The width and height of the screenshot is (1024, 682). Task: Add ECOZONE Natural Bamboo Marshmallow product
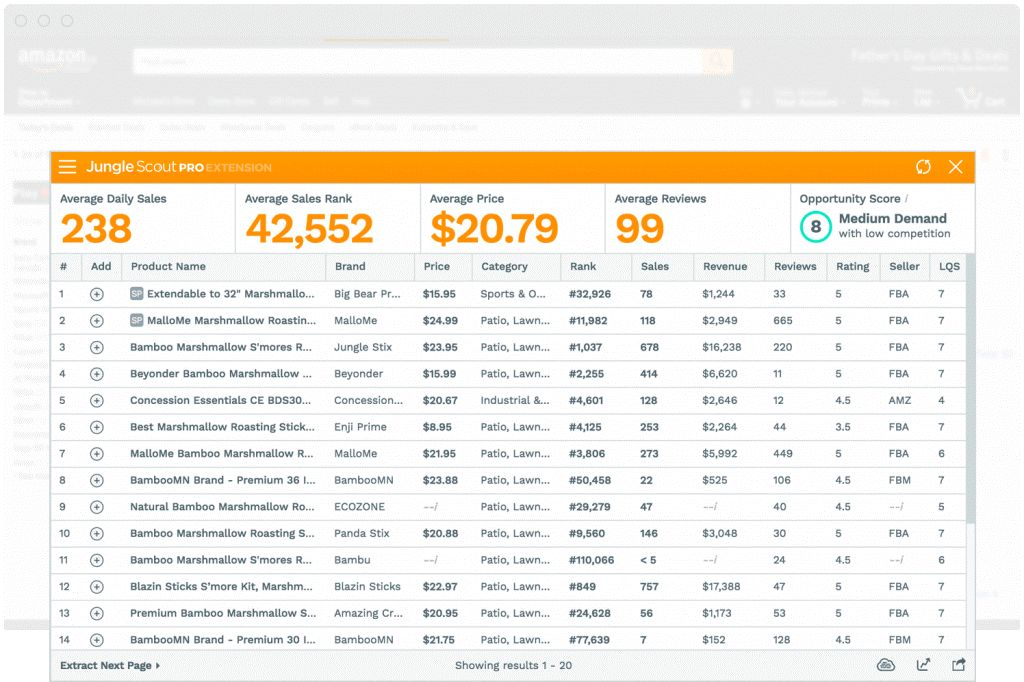(97, 507)
